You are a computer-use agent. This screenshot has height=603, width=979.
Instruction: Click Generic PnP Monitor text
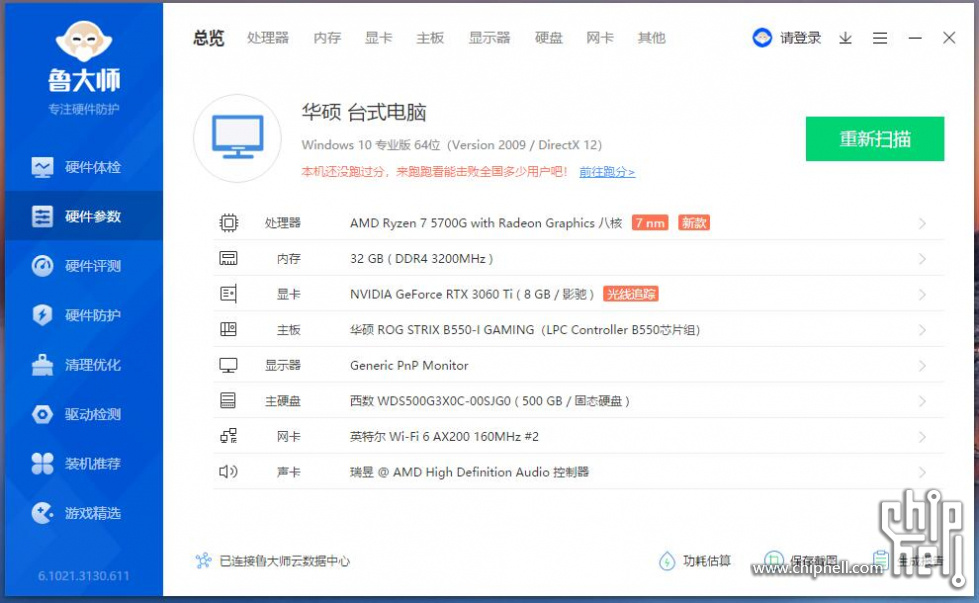tap(409, 365)
